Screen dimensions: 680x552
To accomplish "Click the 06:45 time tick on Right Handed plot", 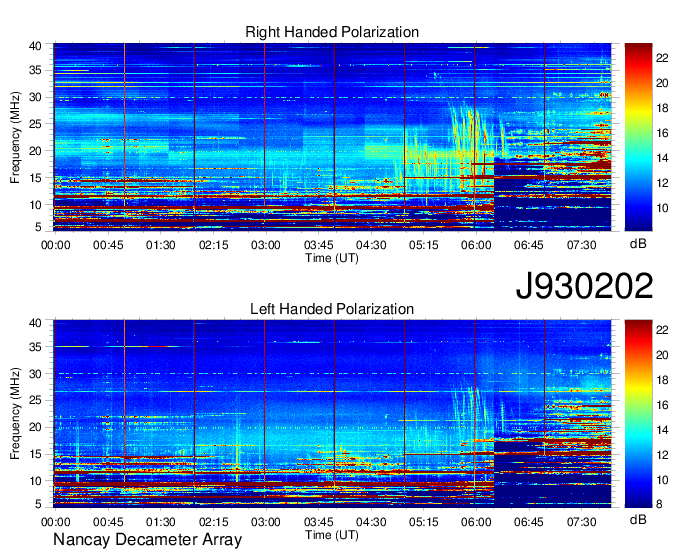I will tap(529, 245).
